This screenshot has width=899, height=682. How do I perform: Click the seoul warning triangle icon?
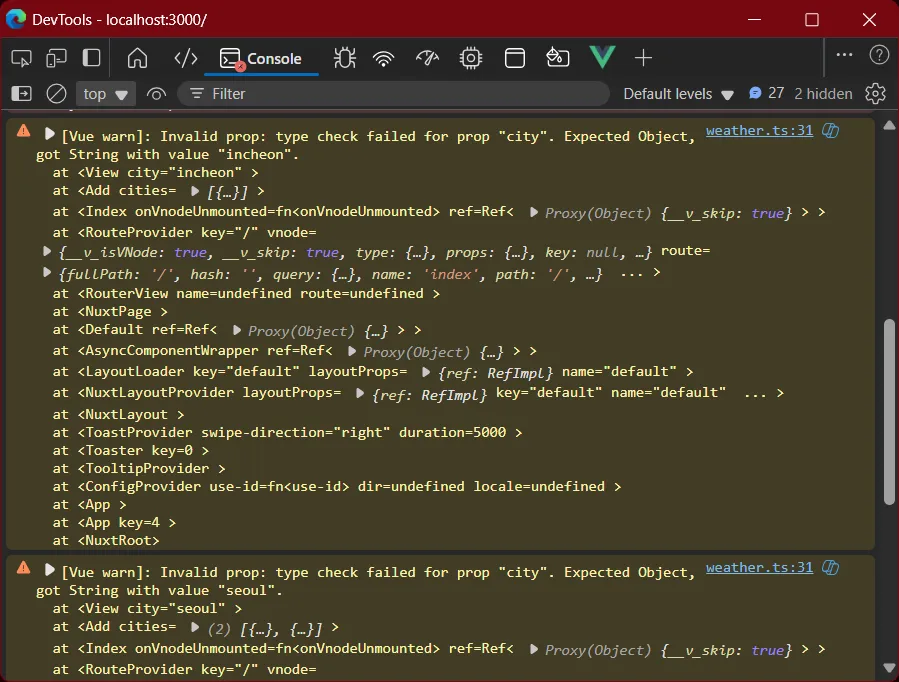(24, 567)
